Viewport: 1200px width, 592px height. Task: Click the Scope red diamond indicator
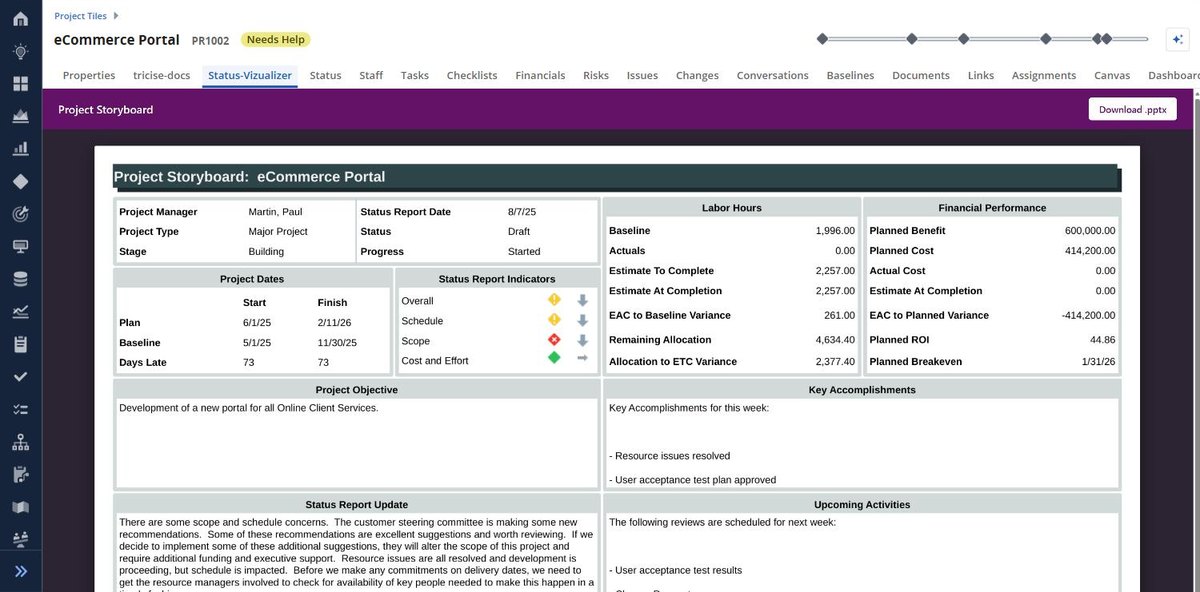(x=554, y=340)
